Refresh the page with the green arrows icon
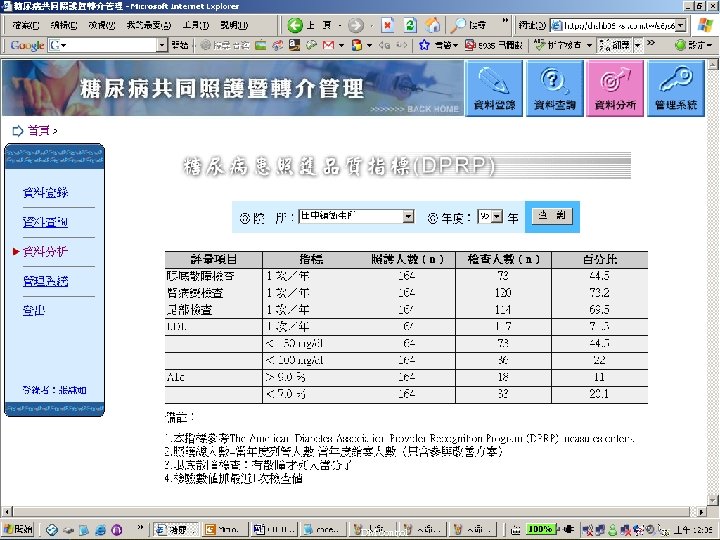 410,25
